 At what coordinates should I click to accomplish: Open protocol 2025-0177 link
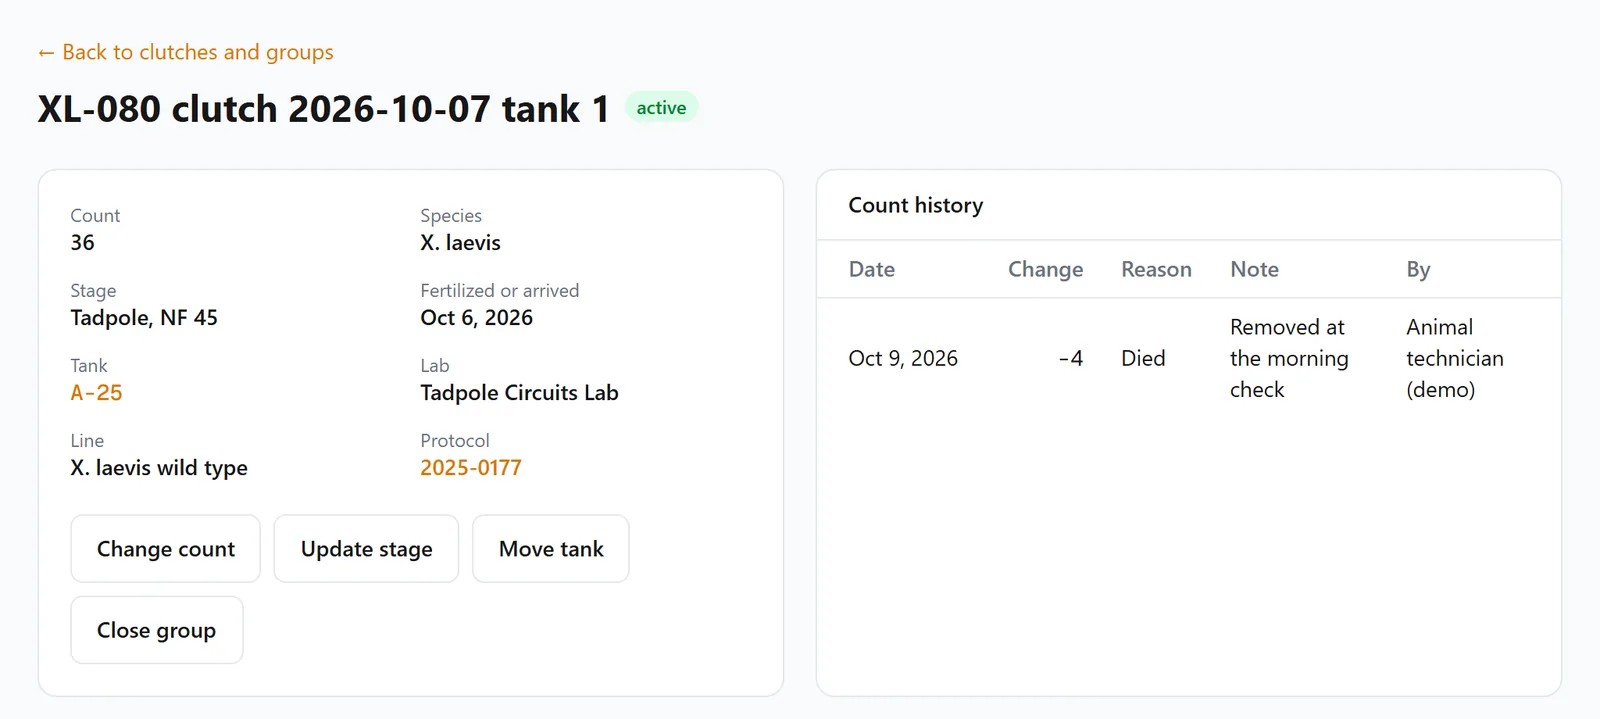coord(471,468)
